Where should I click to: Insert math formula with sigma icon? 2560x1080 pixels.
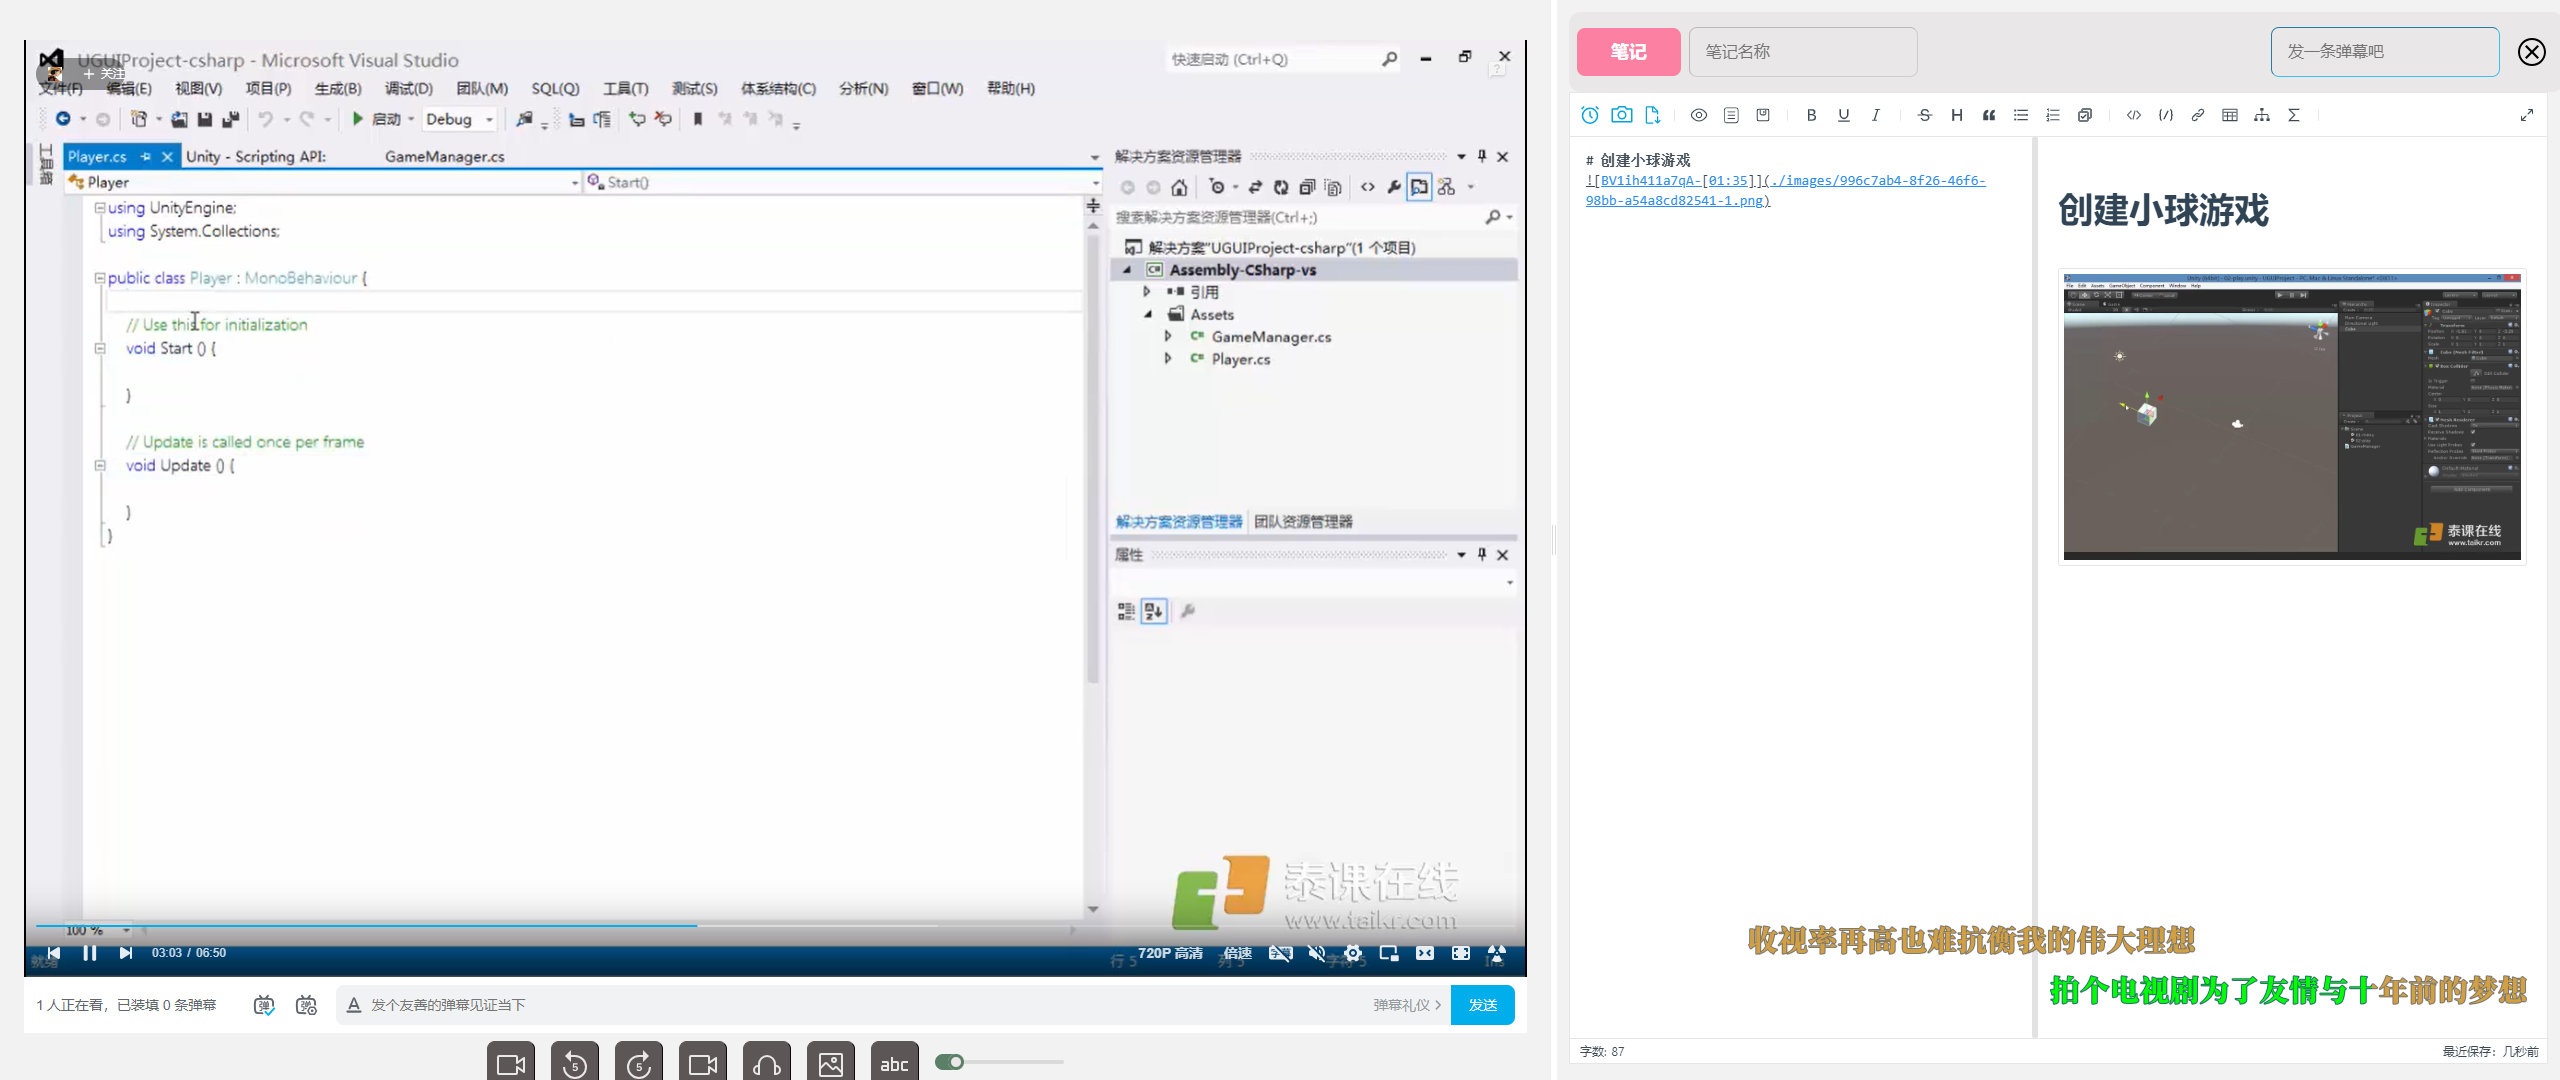[2293, 115]
